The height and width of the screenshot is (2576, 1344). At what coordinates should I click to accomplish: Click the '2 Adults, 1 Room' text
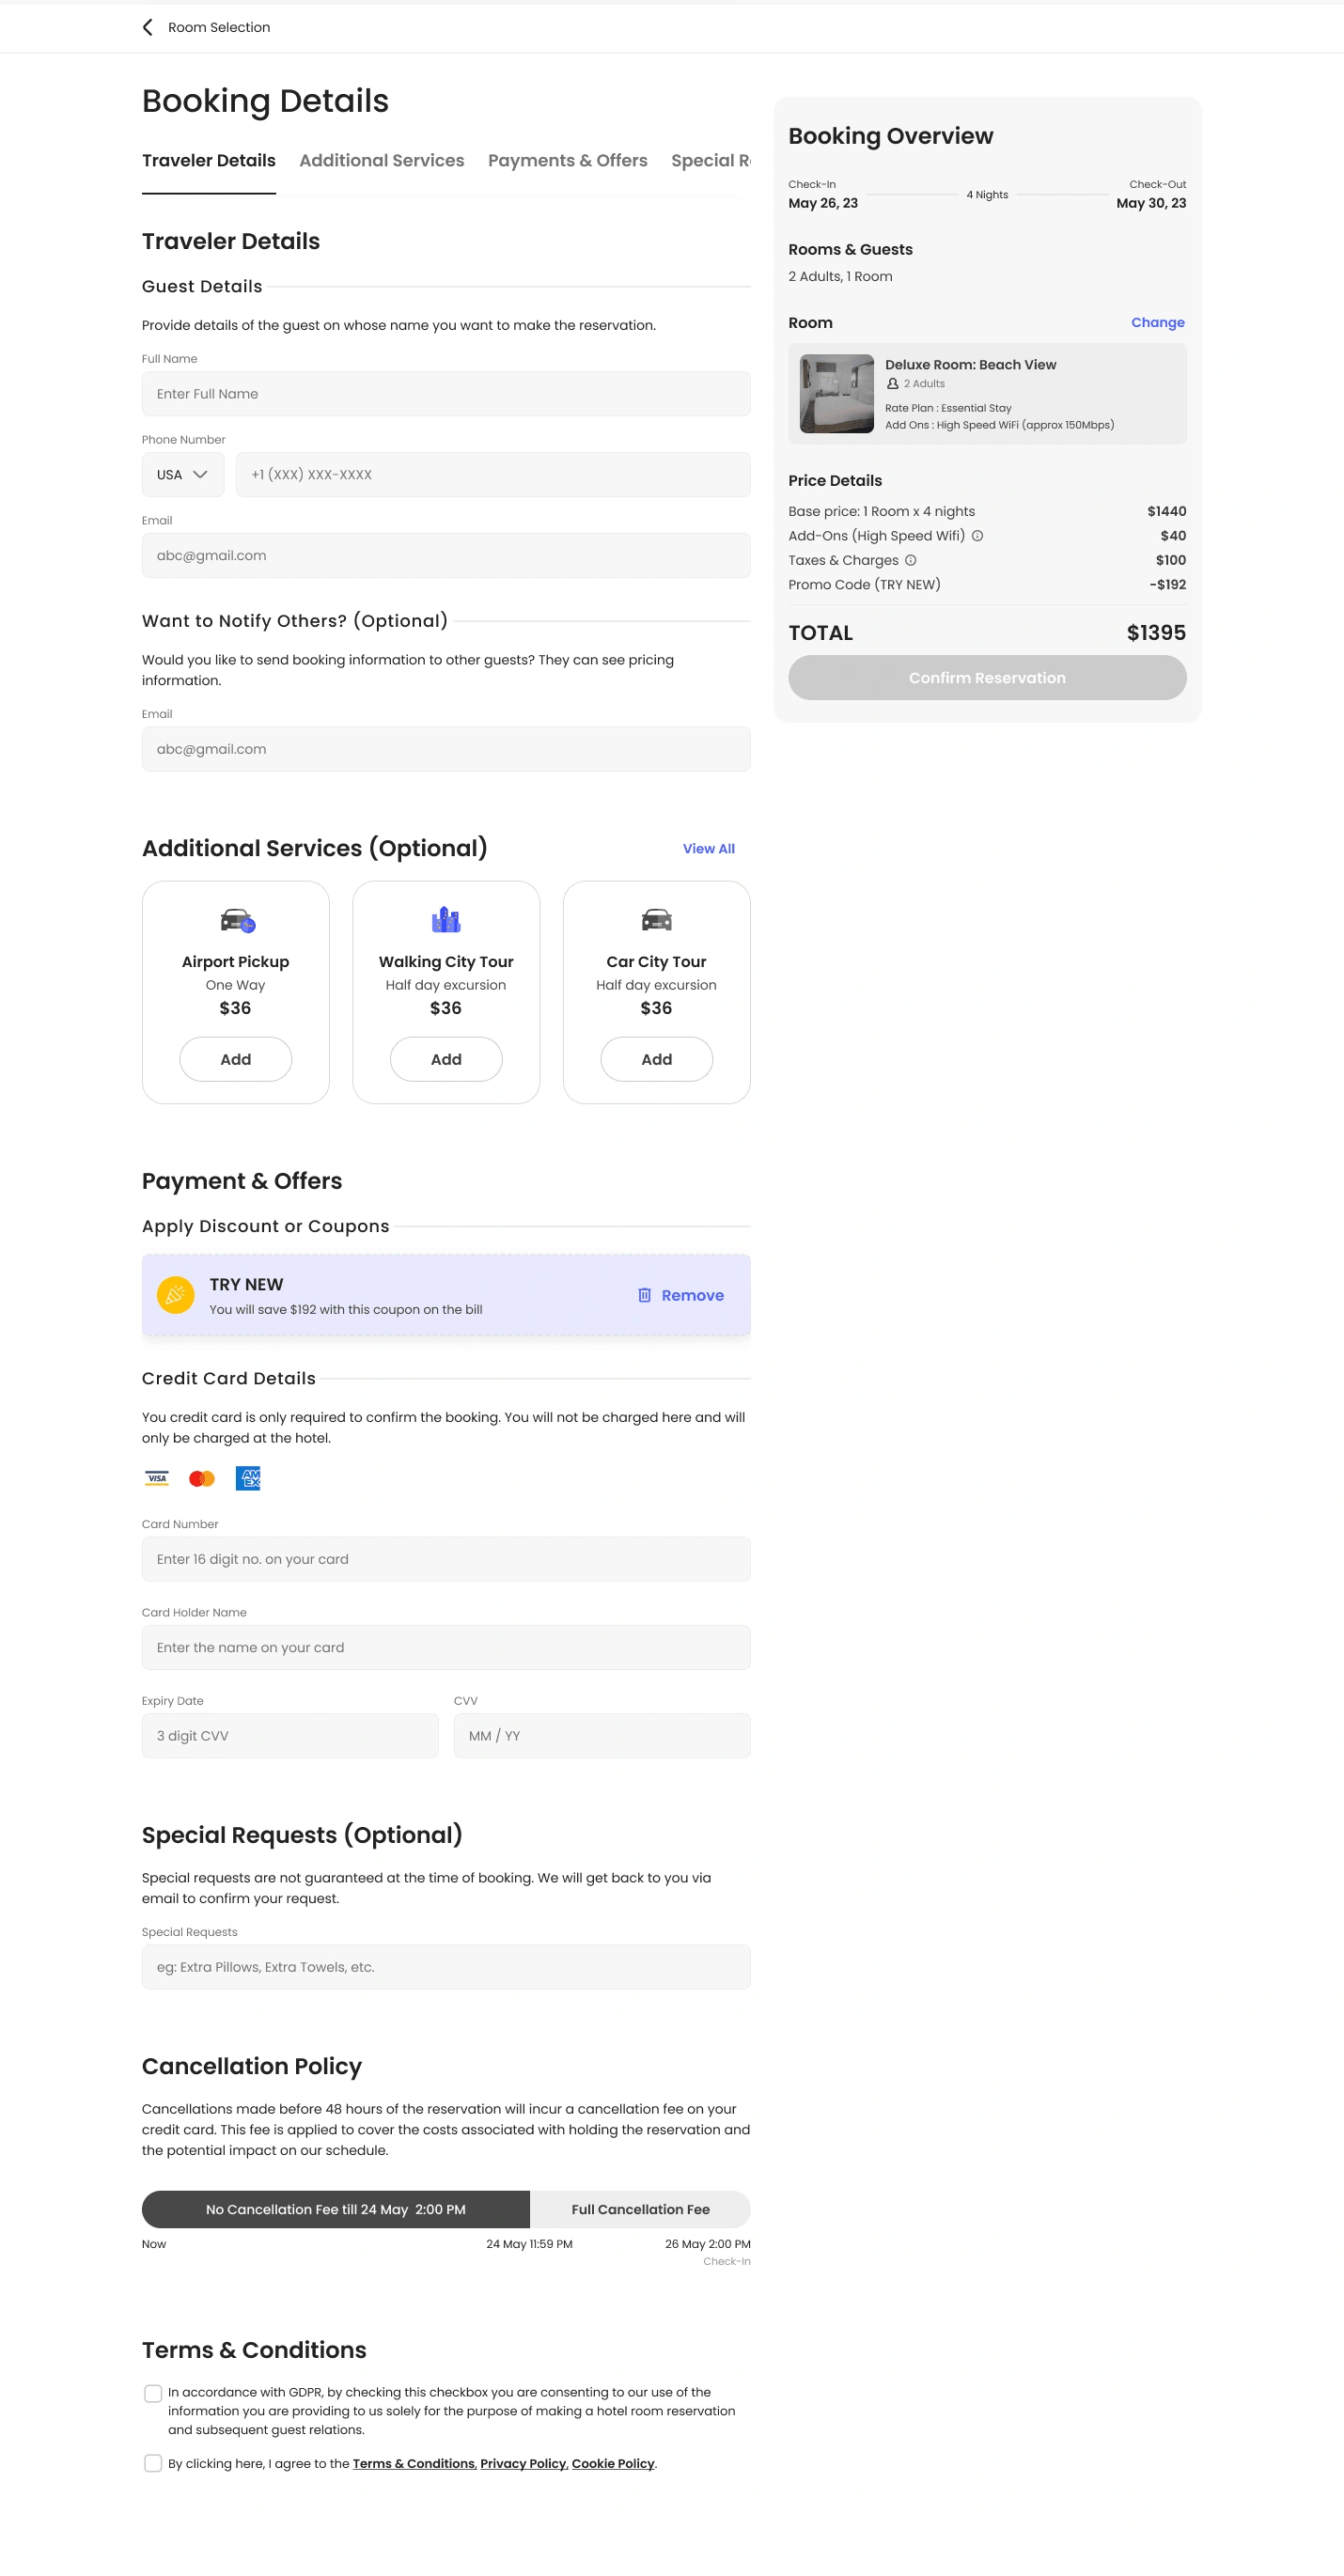[840, 277]
